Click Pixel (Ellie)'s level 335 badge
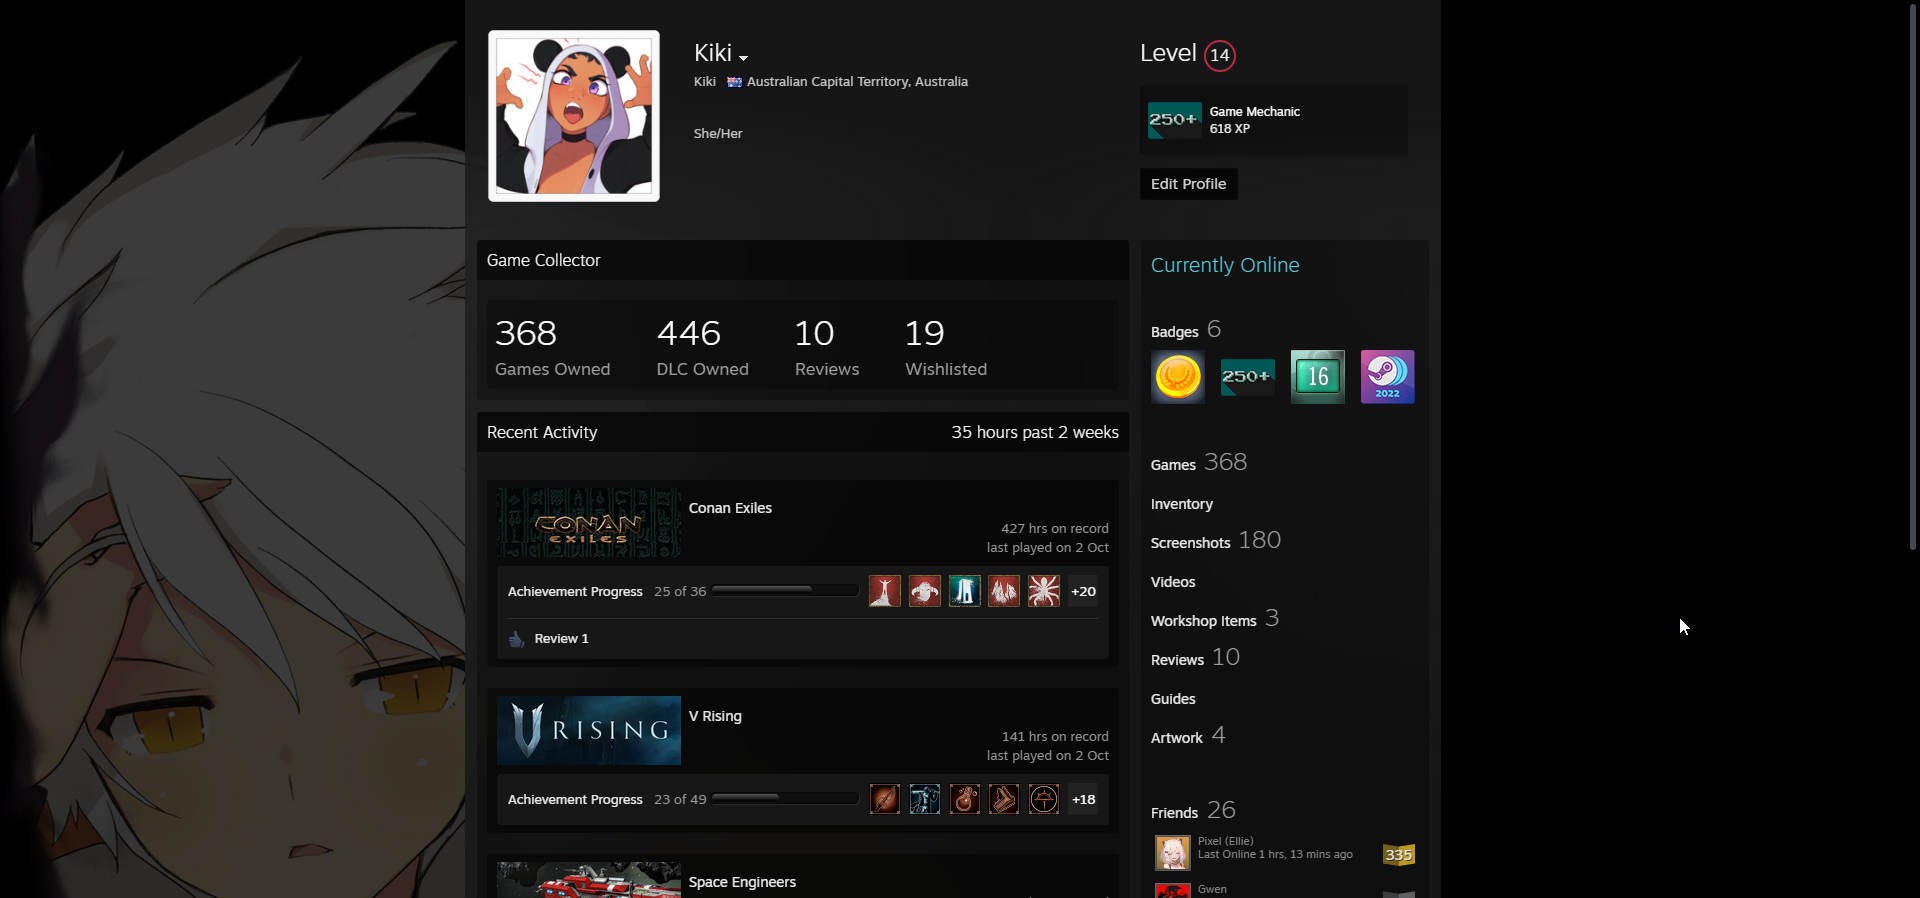The image size is (1920, 898). click(1399, 854)
